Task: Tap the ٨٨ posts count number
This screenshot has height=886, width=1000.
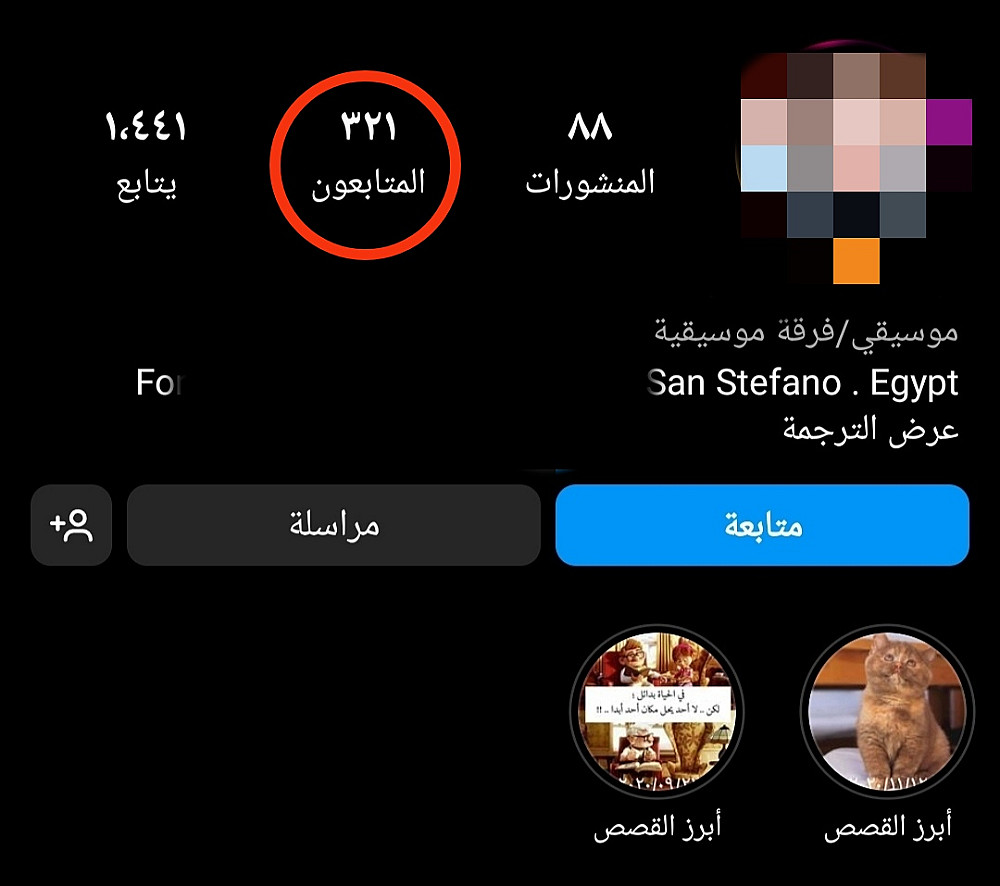Action: [x=590, y=126]
